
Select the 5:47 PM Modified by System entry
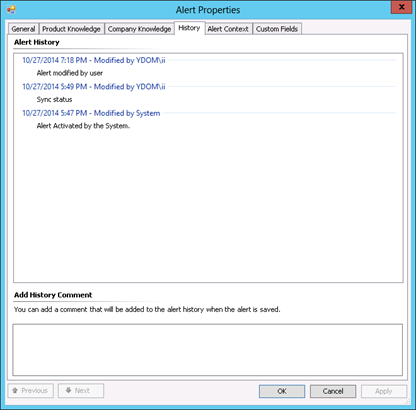(x=91, y=113)
